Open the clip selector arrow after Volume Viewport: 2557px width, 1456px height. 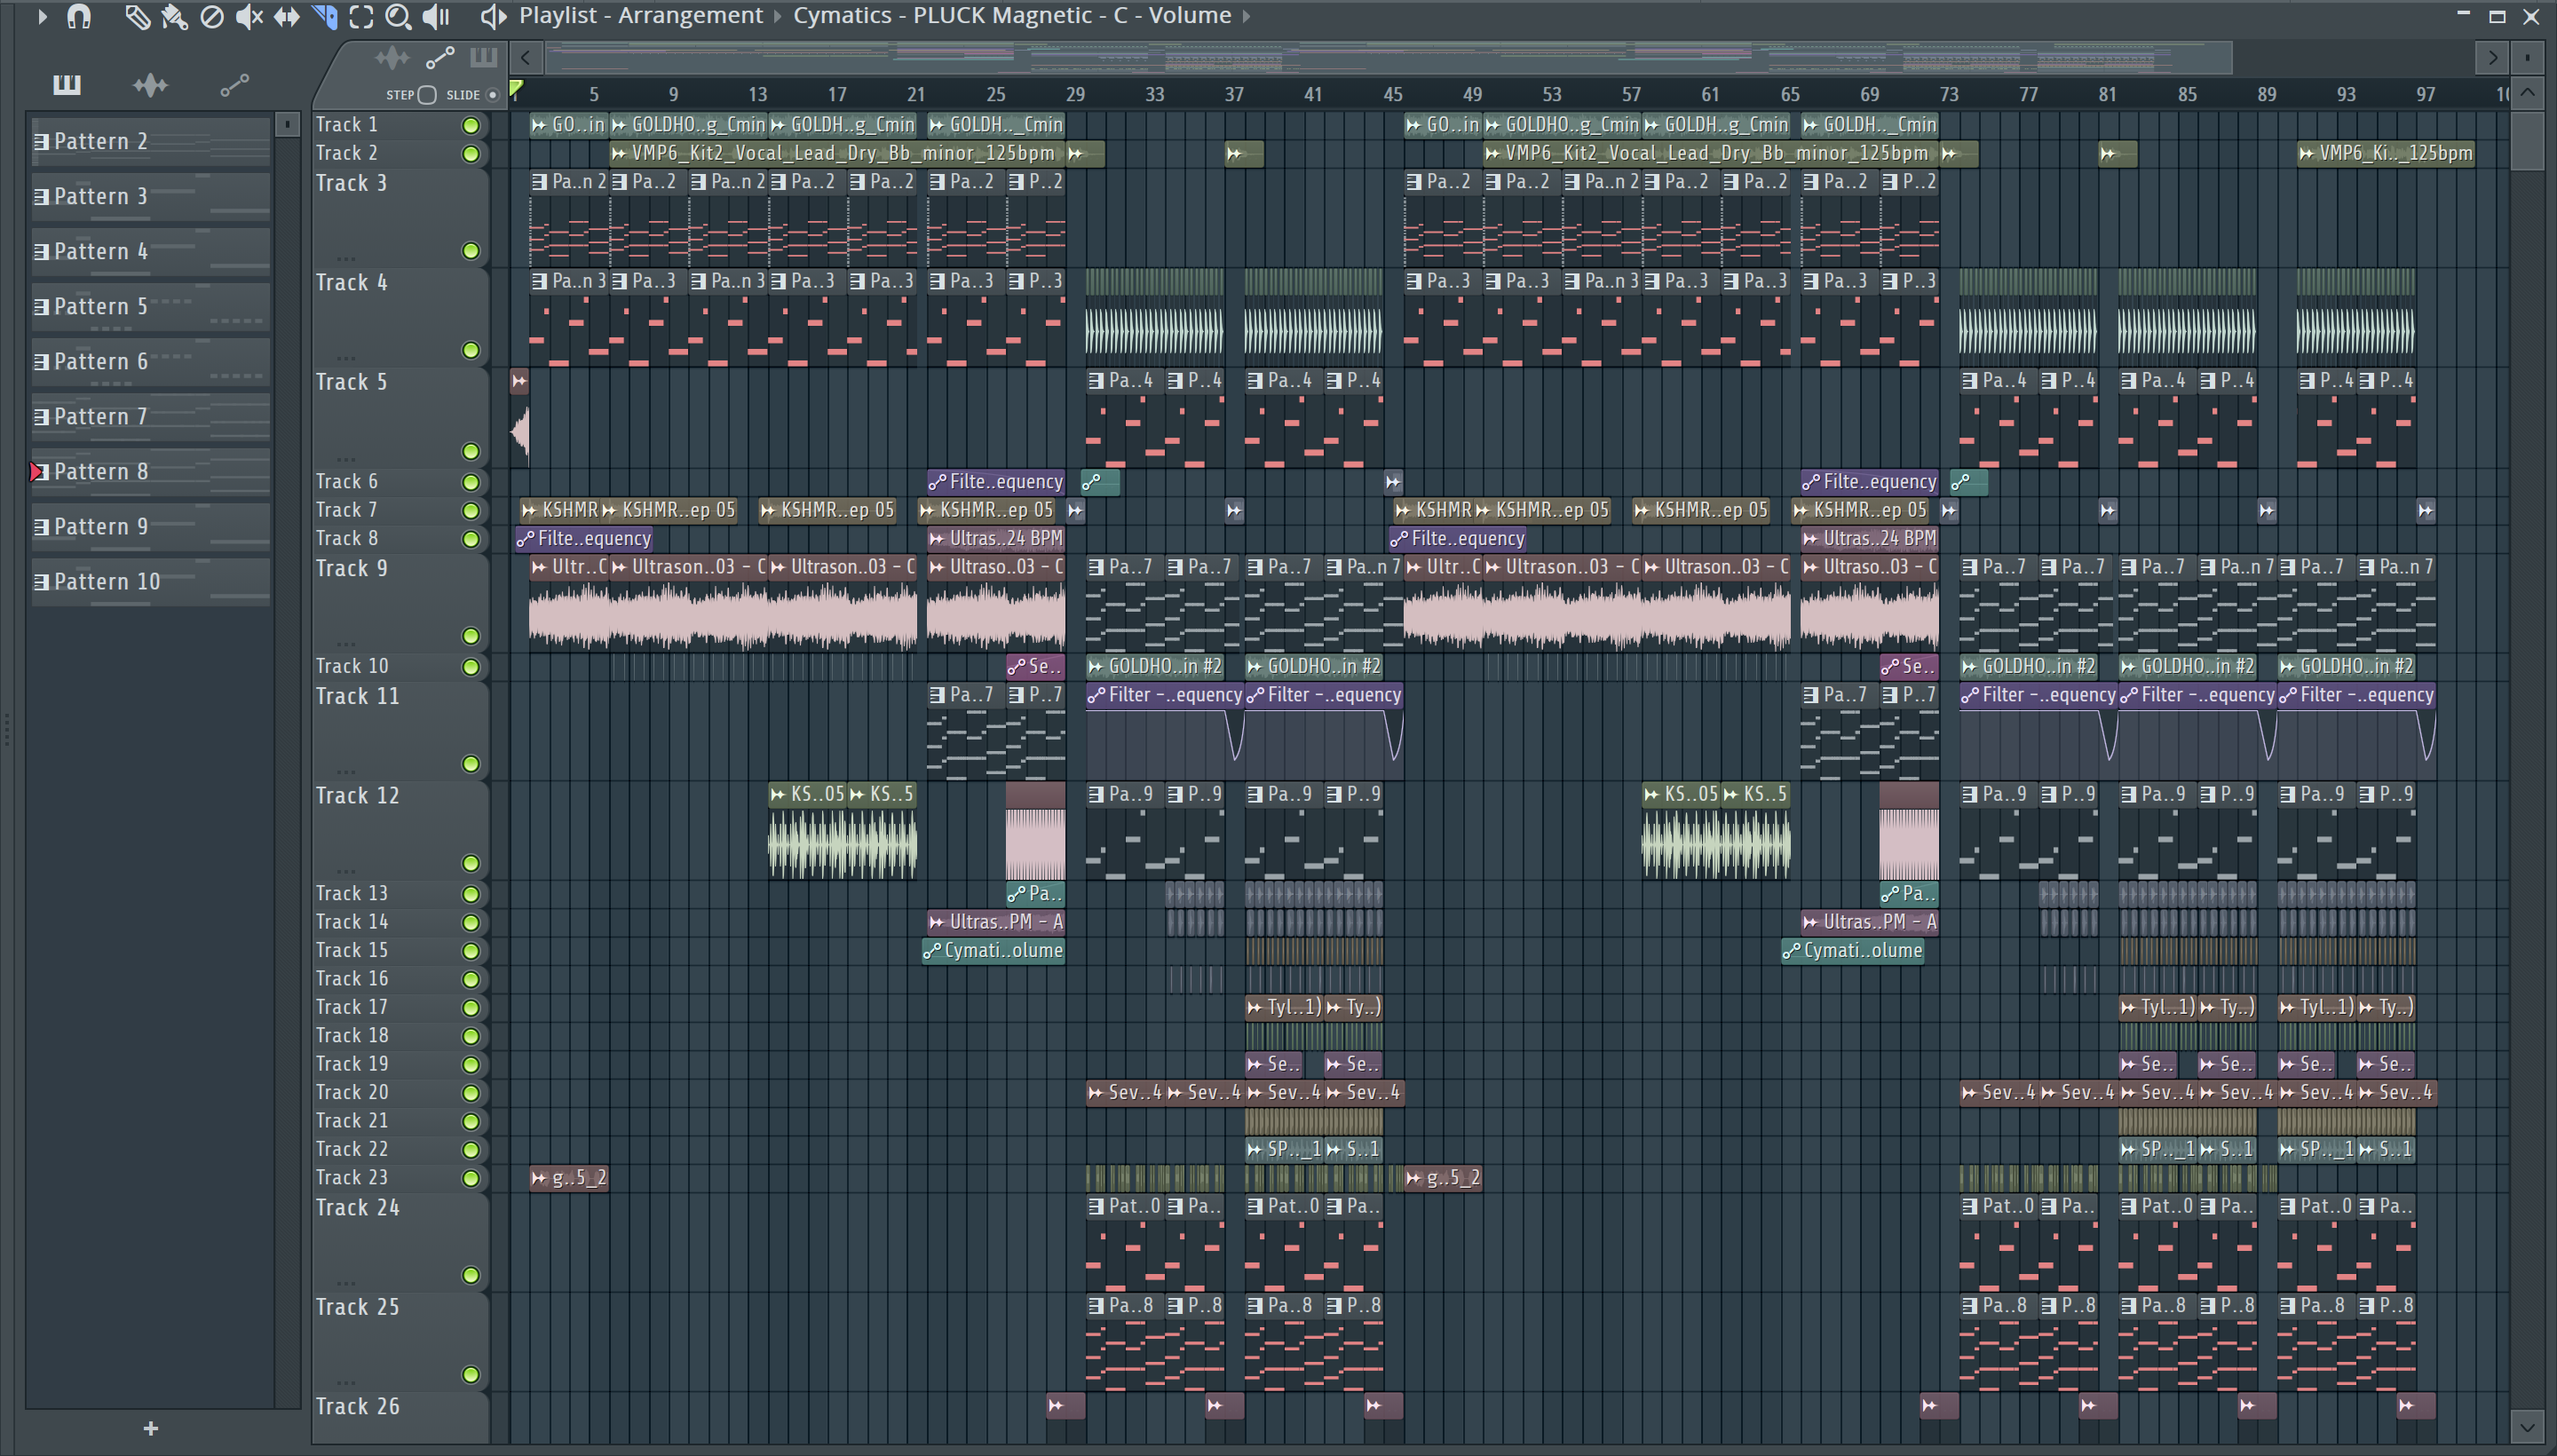(x=1246, y=16)
